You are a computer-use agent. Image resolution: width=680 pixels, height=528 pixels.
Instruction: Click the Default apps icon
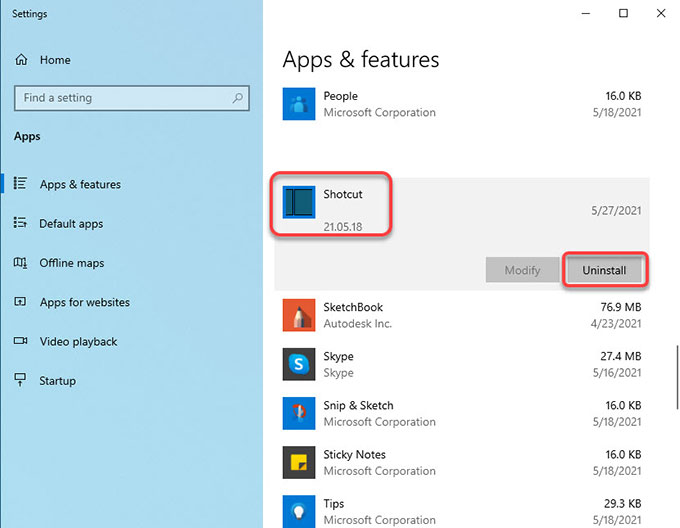(x=20, y=223)
